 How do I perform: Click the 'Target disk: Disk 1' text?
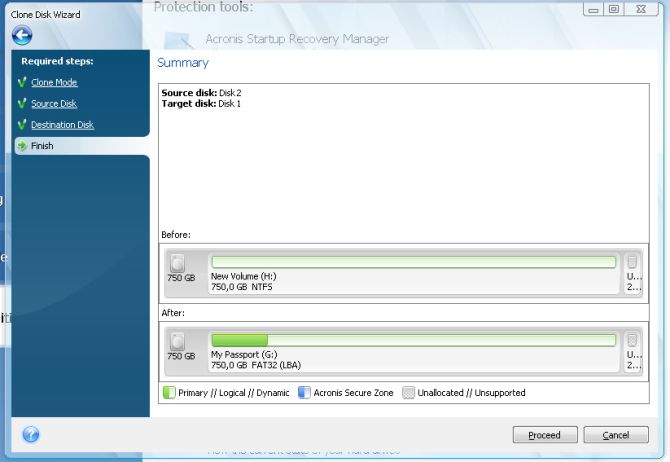tap(201, 103)
